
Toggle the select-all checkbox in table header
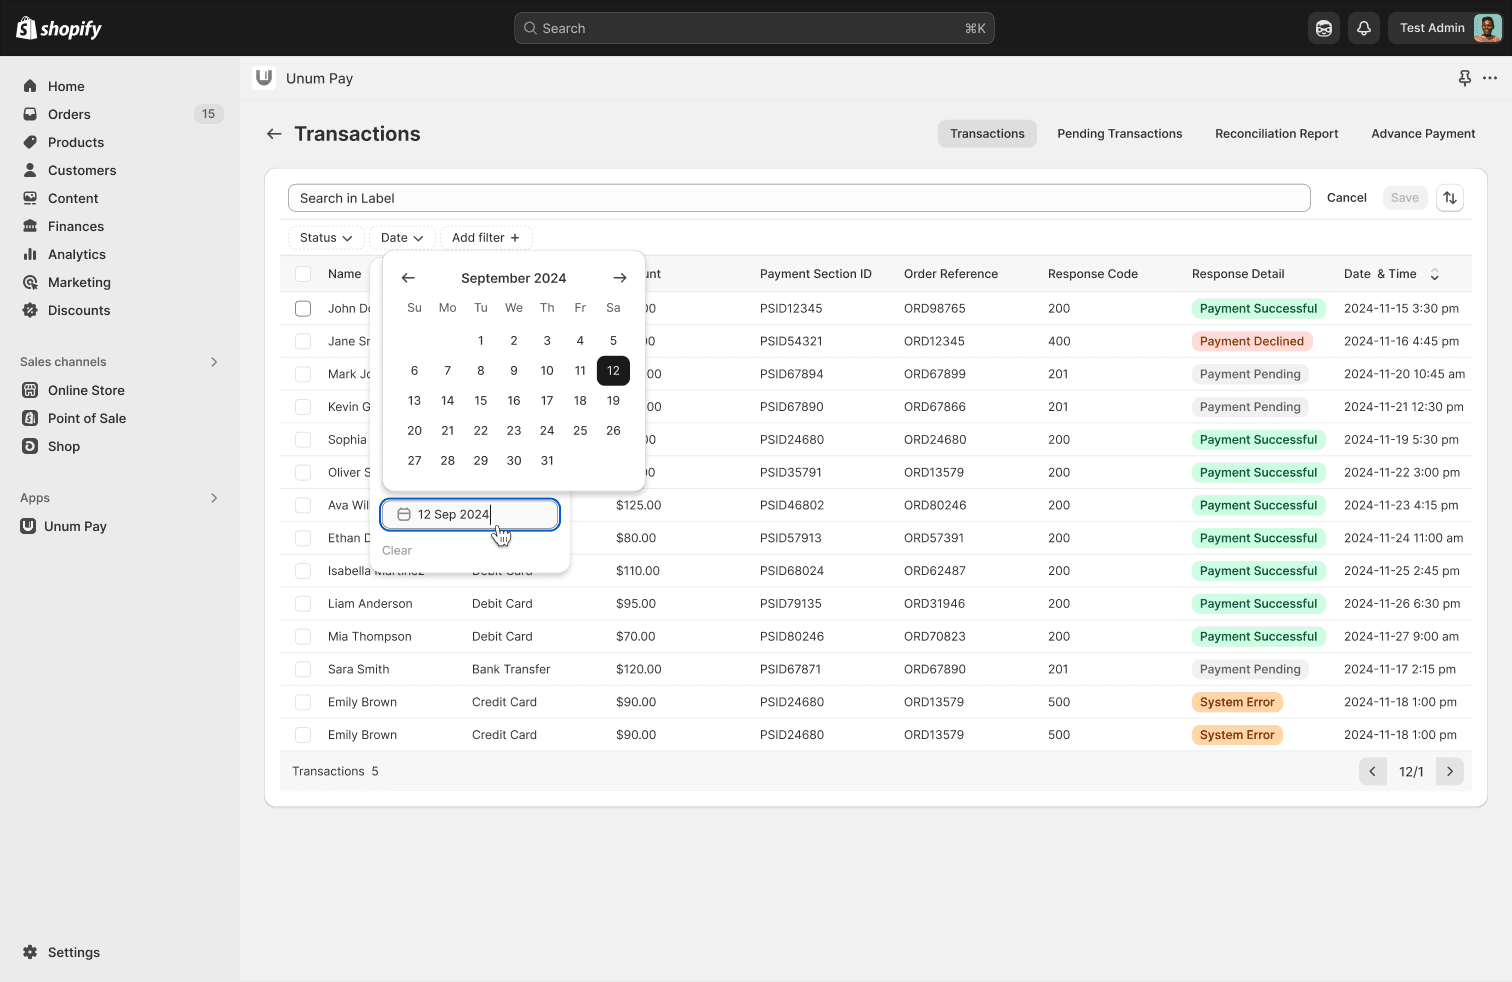(x=303, y=274)
